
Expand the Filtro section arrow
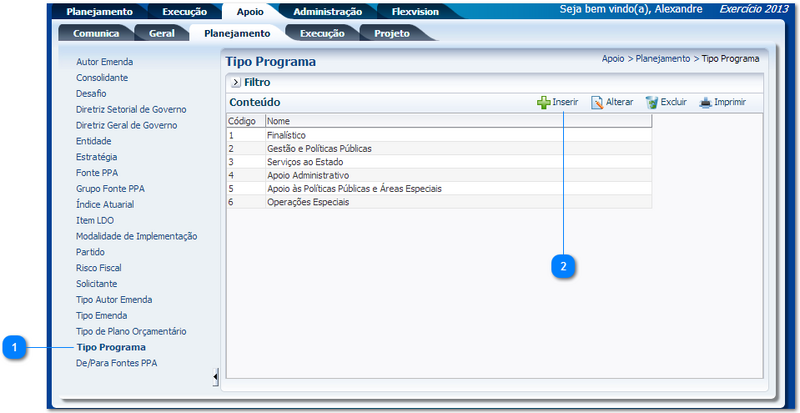pyautogui.click(x=236, y=83)
